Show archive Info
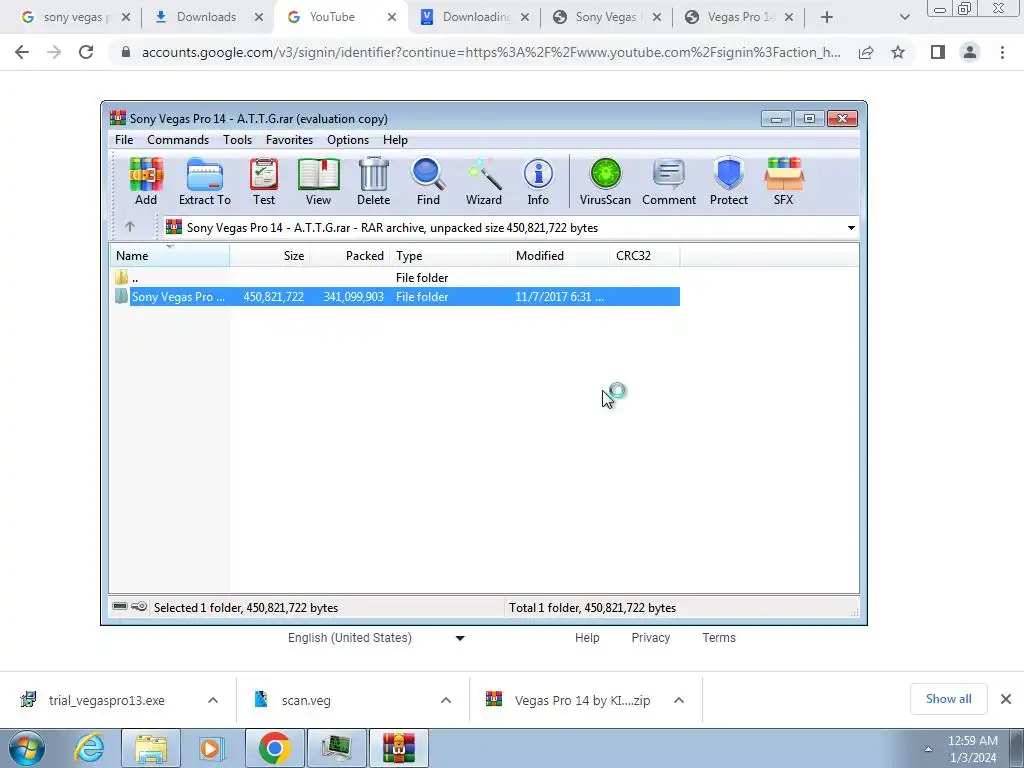 (538, 182)
